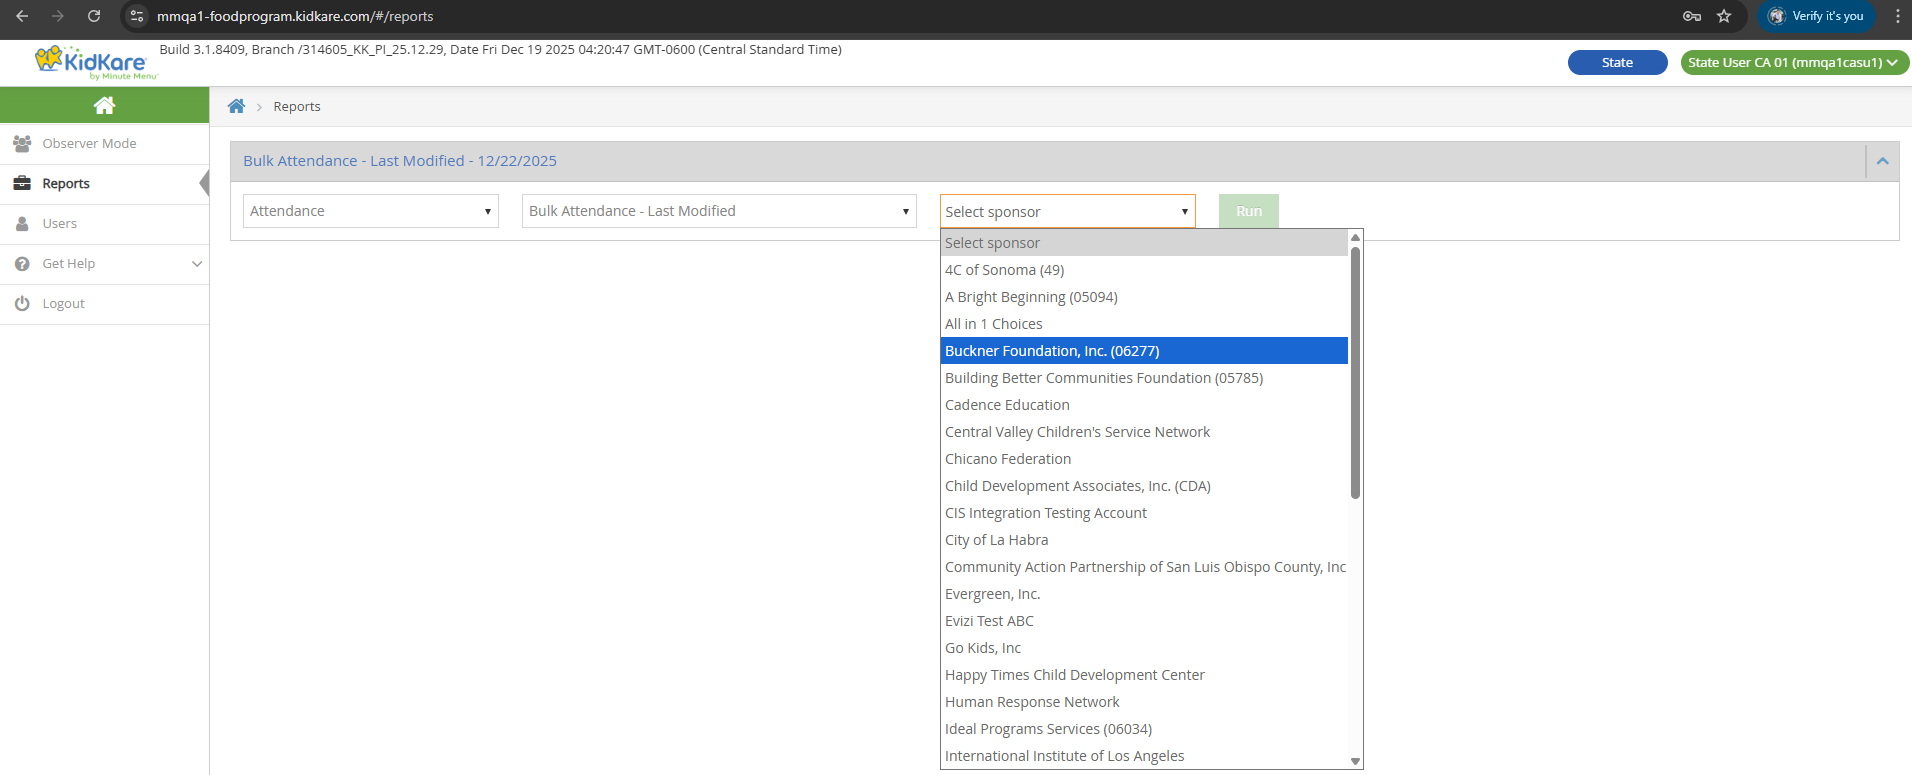
Task: Open the Bulk Attendance - Last Modified dropdown
Action: 719,211
